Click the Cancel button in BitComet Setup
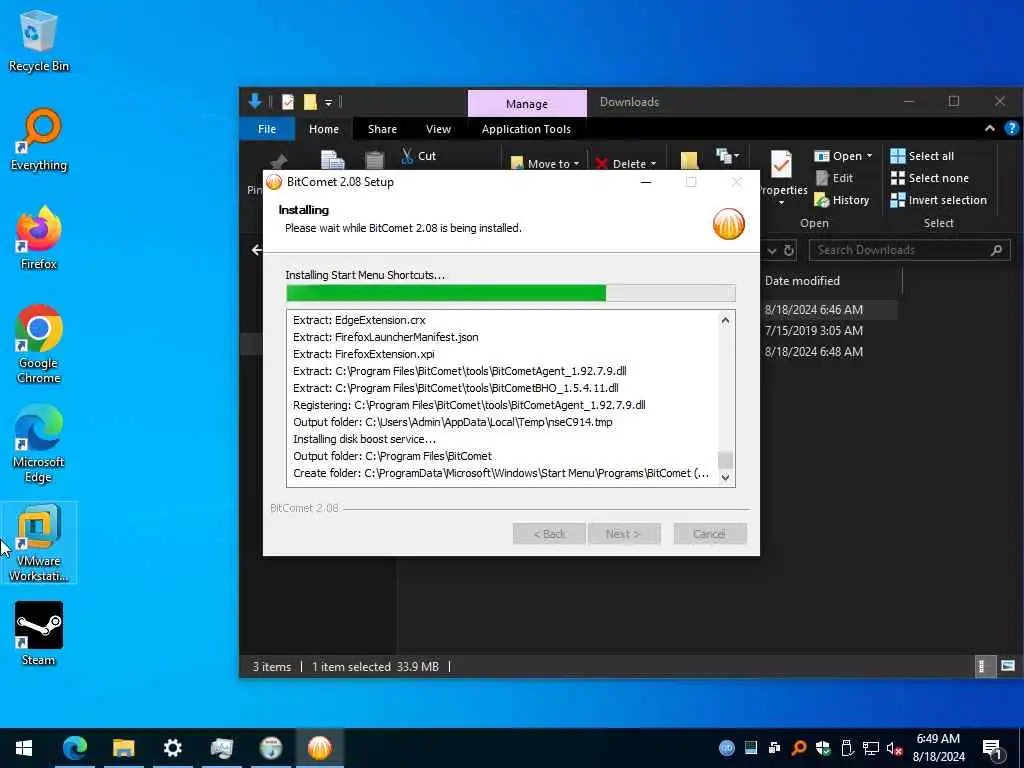Image resolution: width=1024 pixels, height=768 pixels. [709, 534]
